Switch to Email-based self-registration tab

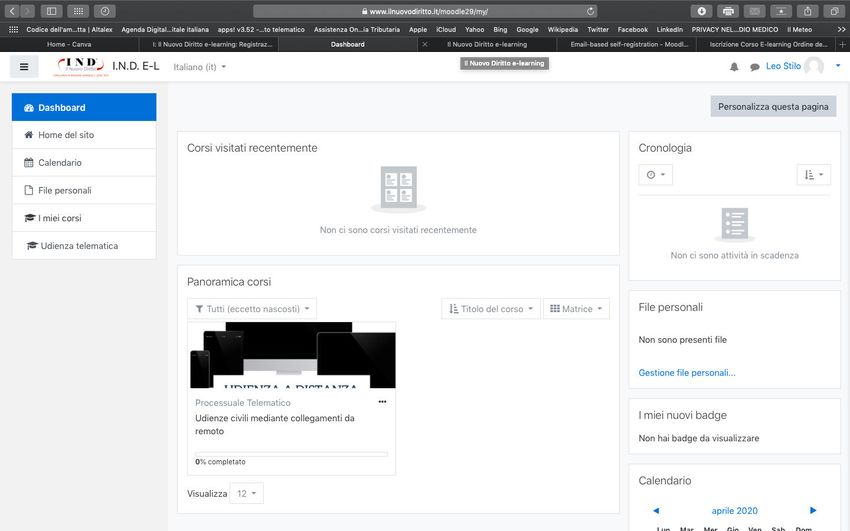click(x=629, y=44)
